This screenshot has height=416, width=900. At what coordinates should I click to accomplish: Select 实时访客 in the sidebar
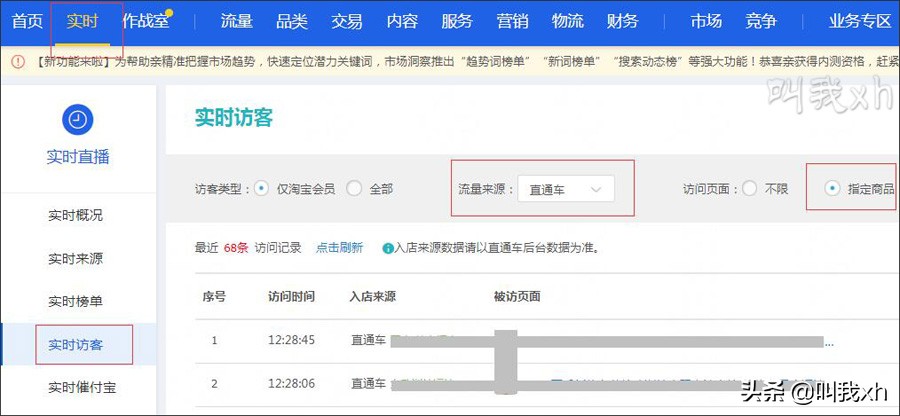tap(75, 345)
